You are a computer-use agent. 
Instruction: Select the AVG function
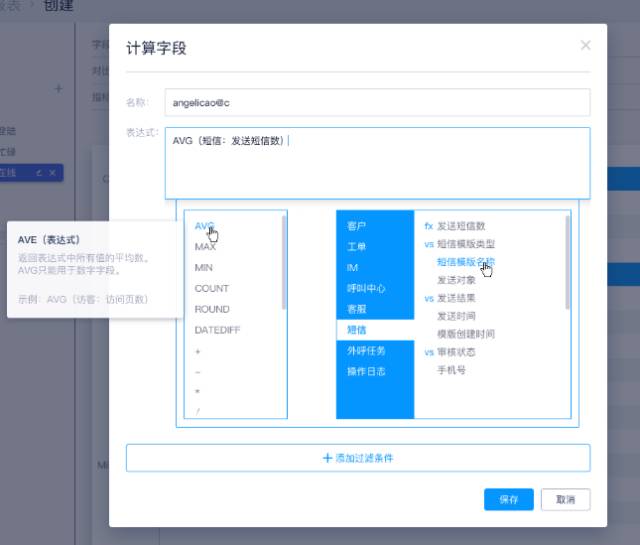point(204,226)
